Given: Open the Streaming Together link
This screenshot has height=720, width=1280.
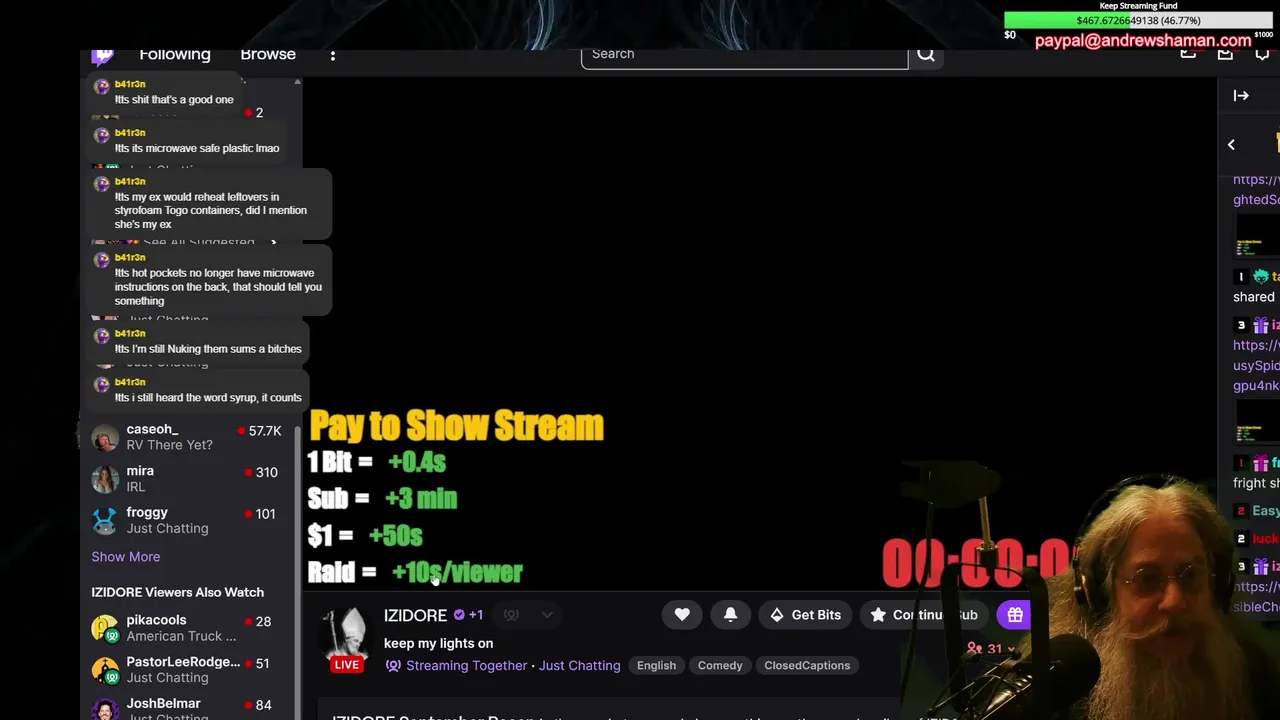Looking at the screenshot, I should 466,666.
